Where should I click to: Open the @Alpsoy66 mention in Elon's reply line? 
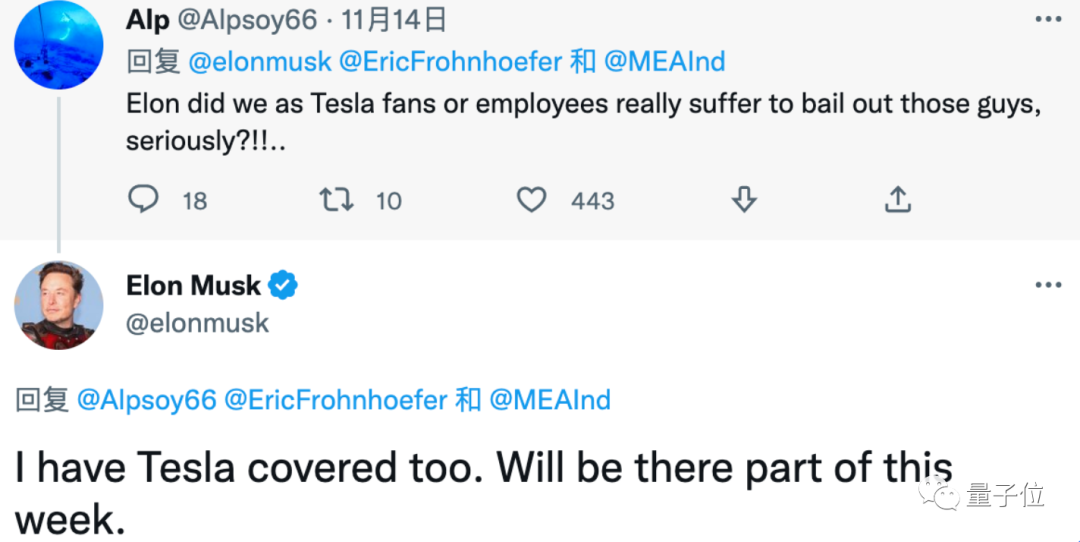click(x=146, y=401)
